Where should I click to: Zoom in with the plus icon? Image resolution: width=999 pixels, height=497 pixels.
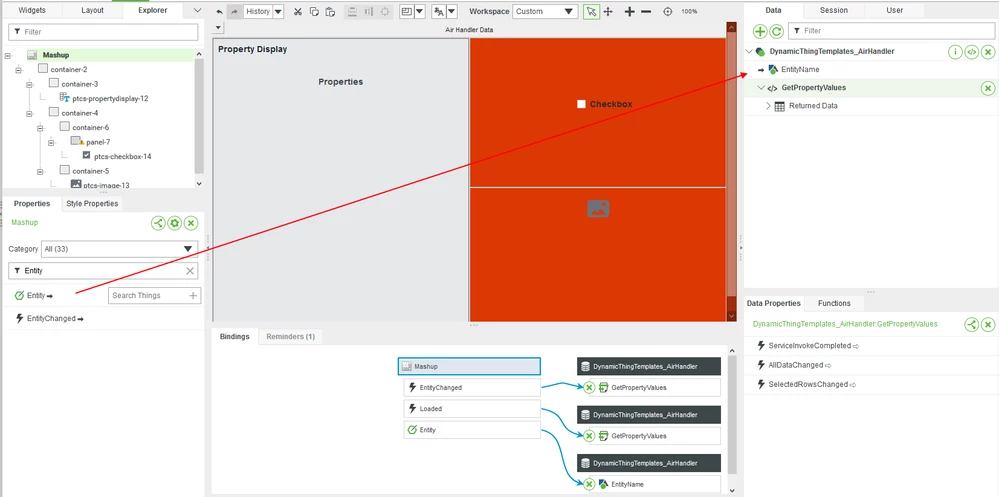click(629, 11)
